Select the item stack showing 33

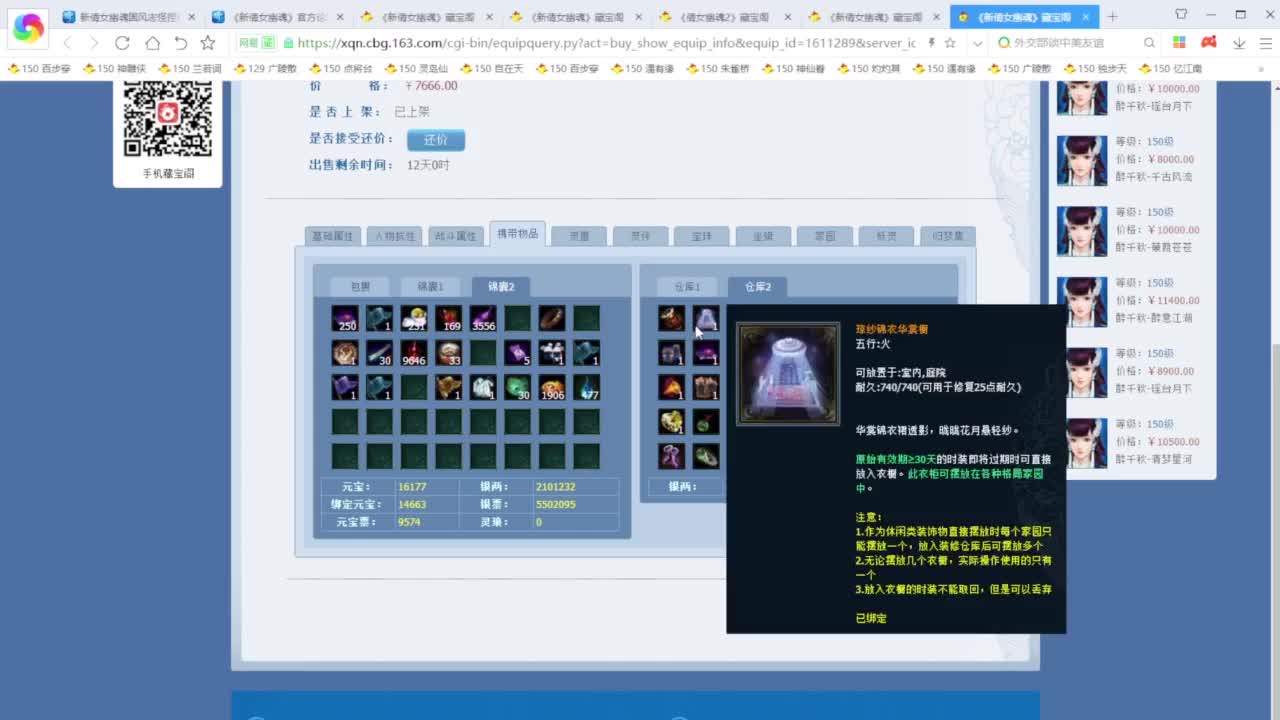pos(449,353)
